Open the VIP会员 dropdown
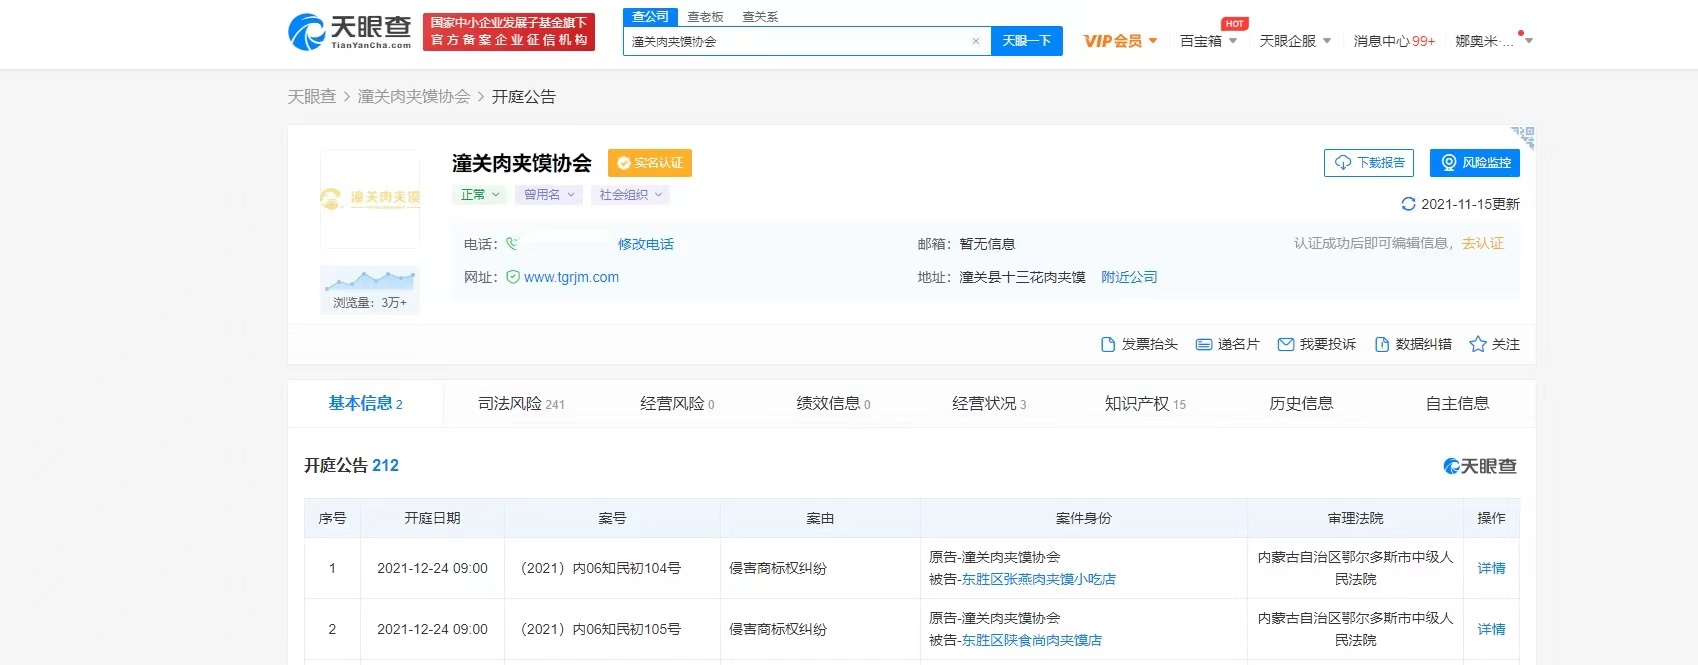The height and width of the screenshot is (665, 1698). 1121,41
